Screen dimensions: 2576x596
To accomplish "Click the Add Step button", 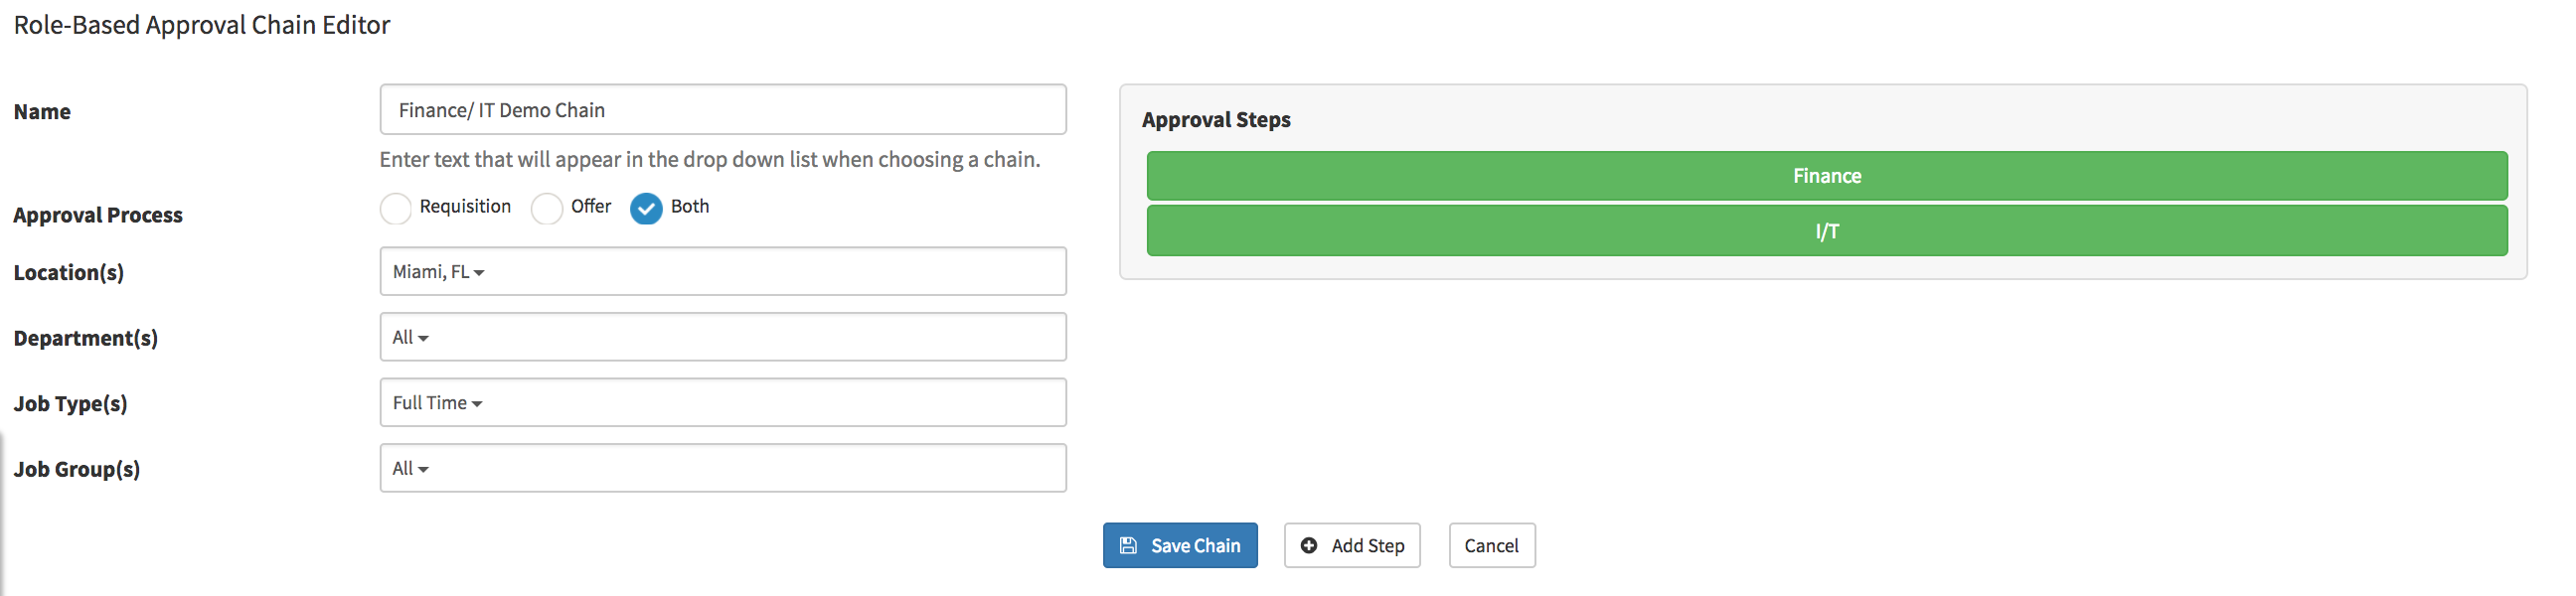I will tap(1352, 545).
